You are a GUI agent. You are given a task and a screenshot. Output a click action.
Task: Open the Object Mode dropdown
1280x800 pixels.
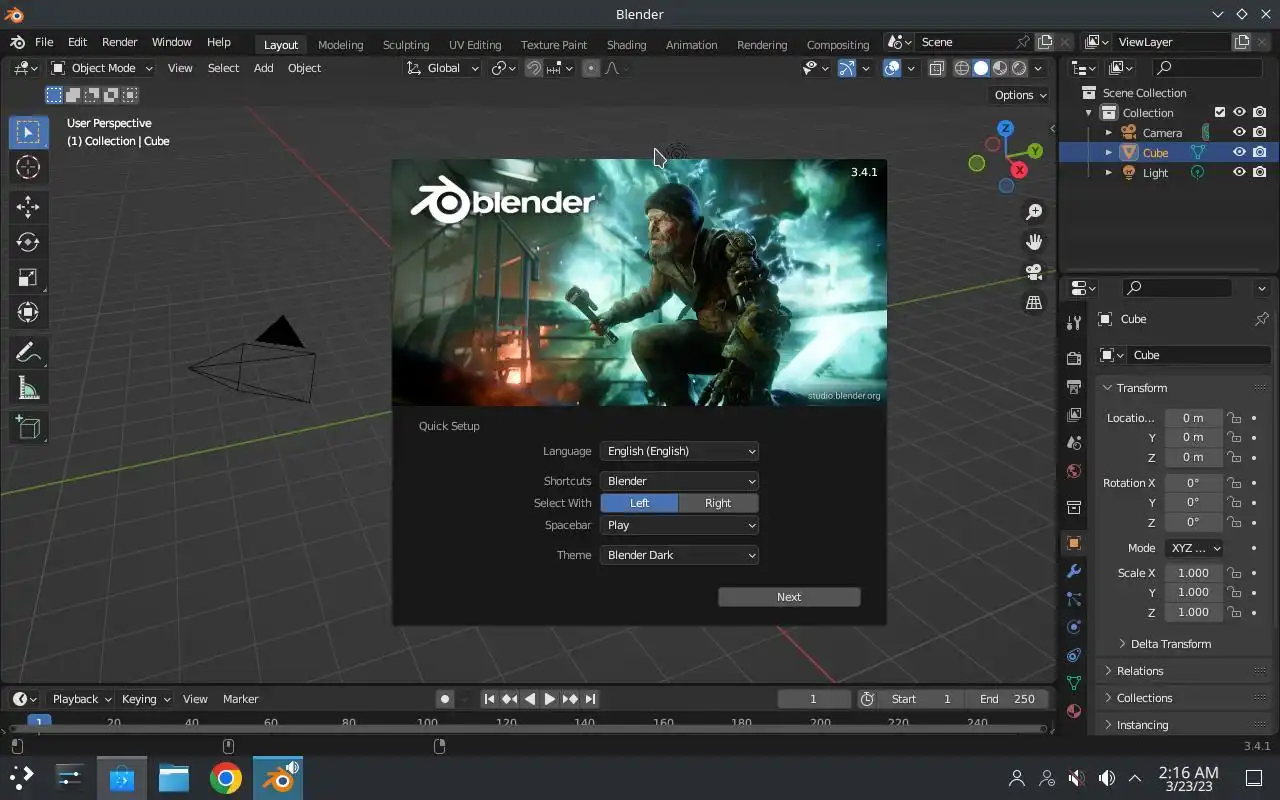(101, 68)
